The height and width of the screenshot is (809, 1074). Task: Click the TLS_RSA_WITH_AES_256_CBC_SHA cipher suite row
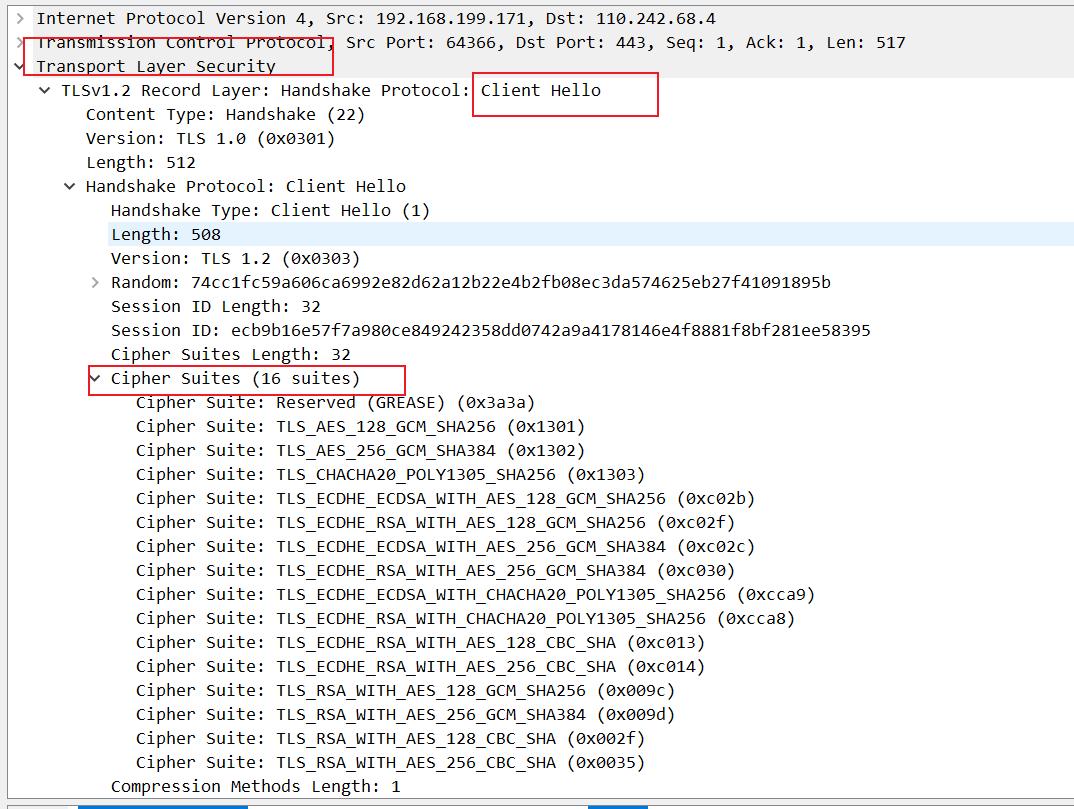(x=390, y=762)
